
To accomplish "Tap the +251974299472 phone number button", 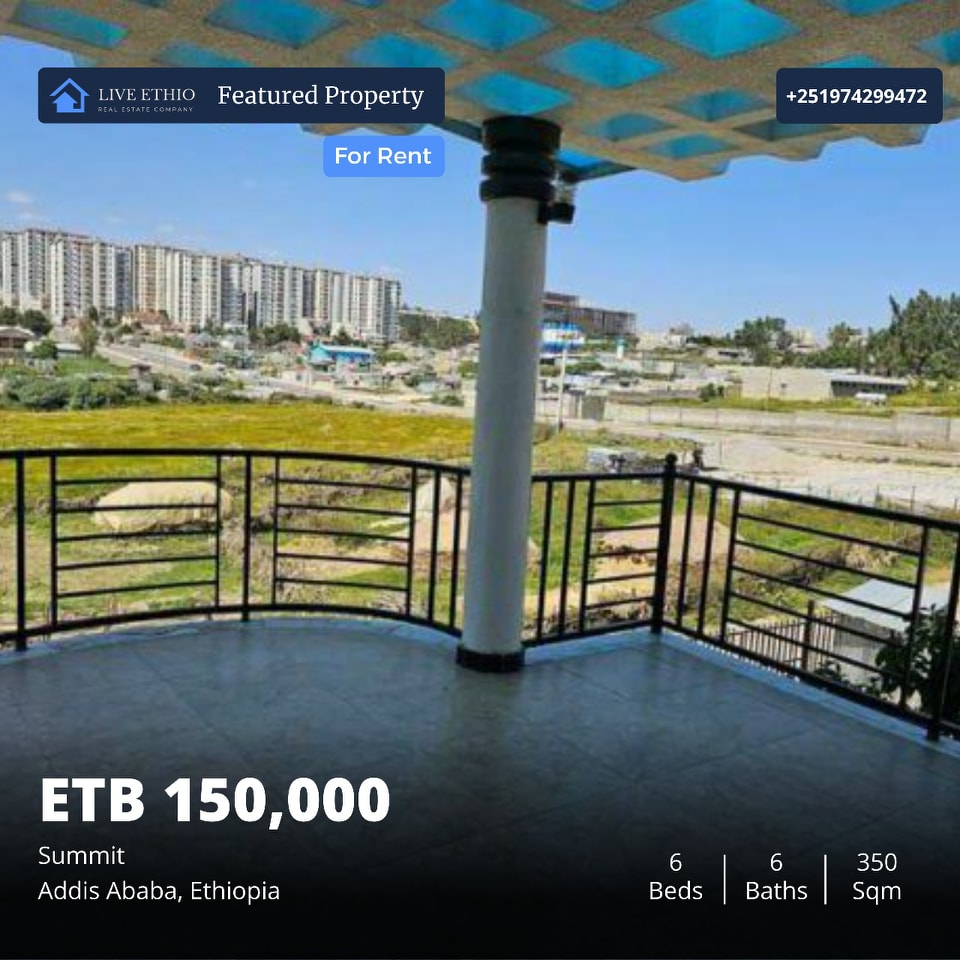I will (x=859, y=96).
